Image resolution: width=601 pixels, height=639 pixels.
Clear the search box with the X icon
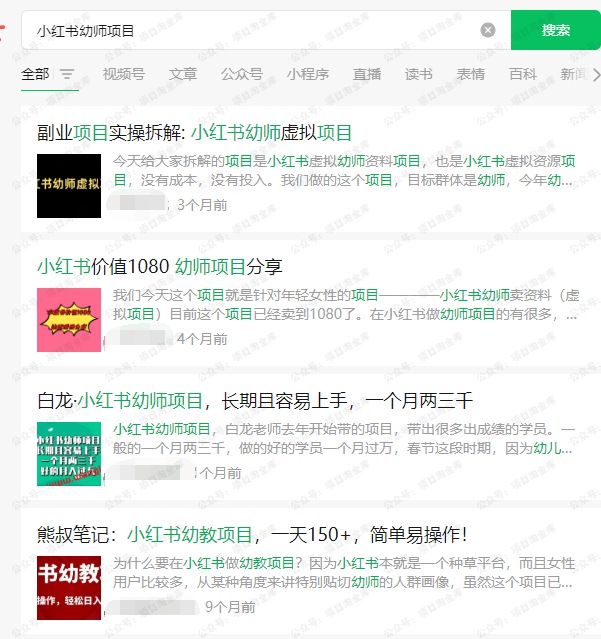click(488, 30)
